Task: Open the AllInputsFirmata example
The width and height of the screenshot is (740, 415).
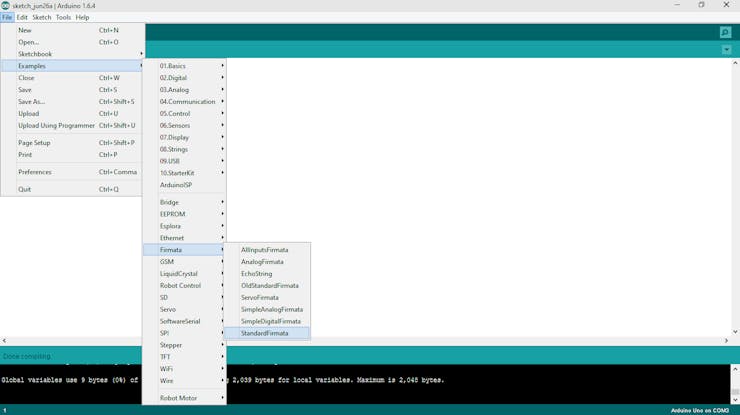Action: click(264, 250)
